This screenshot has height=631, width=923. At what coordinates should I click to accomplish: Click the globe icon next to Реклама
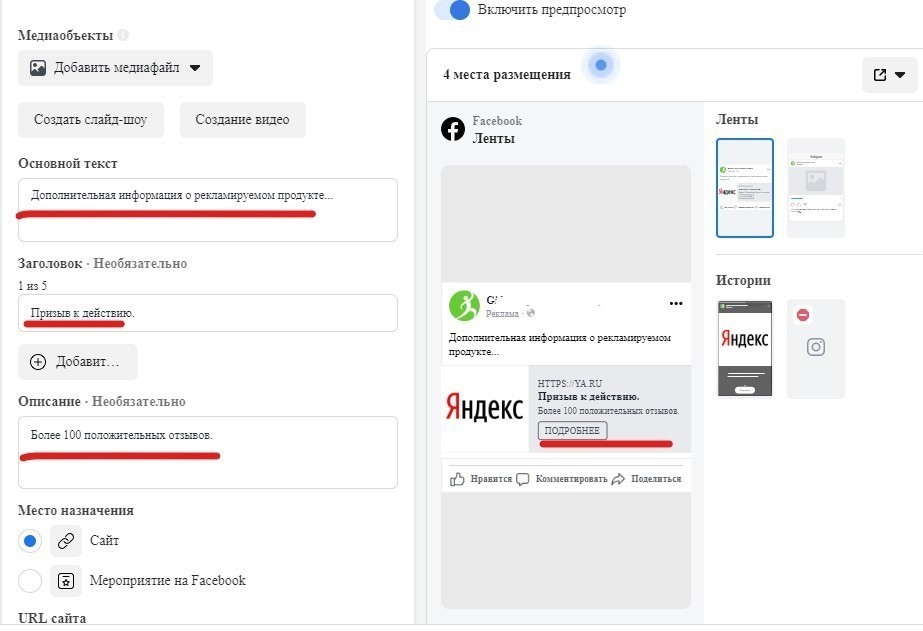tap(531, 313)
